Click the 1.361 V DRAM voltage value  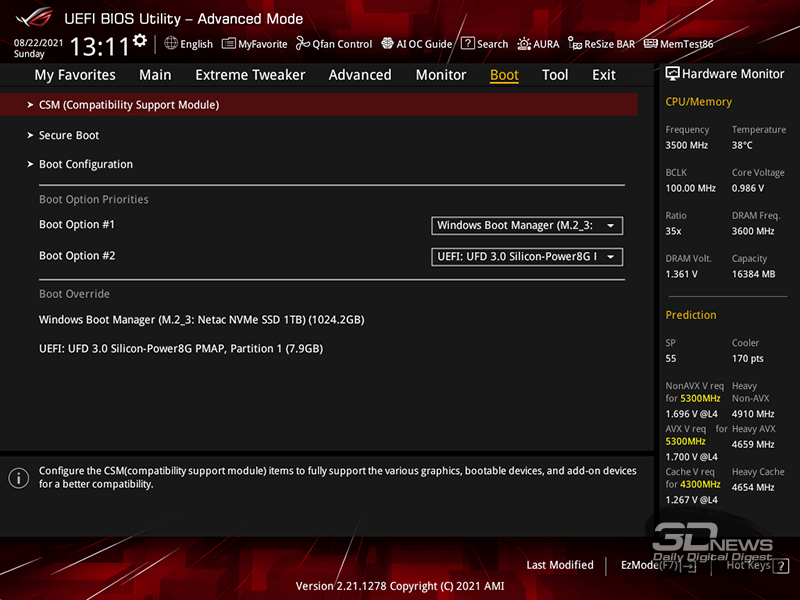point(681,274)
